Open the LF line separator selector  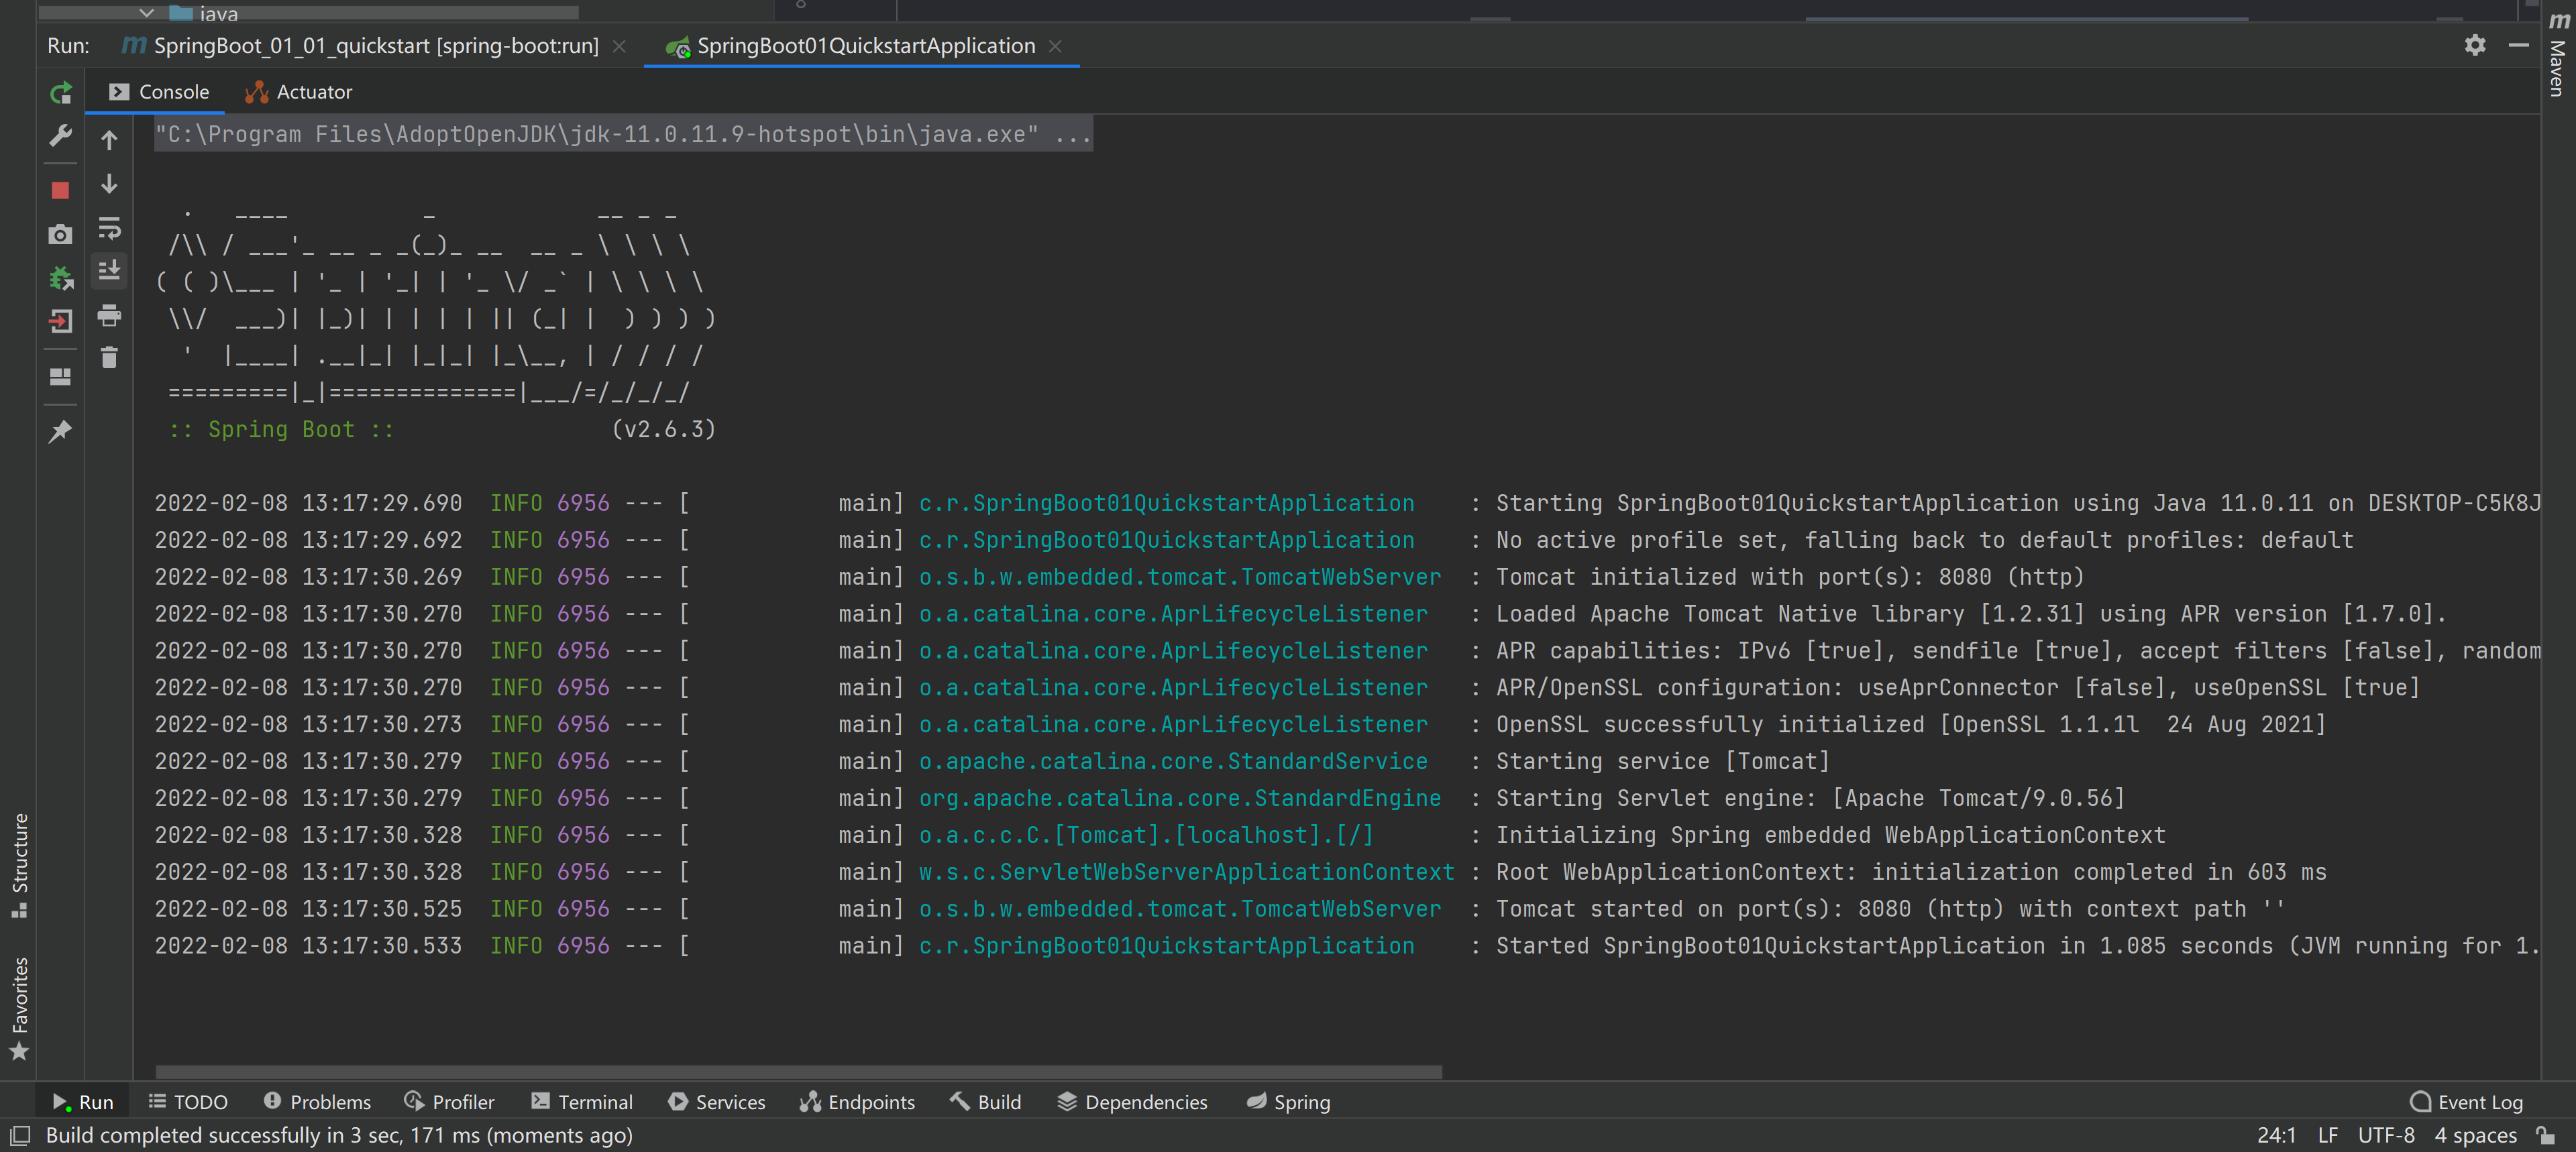pyautogui.click(x=2328, y=1135)
